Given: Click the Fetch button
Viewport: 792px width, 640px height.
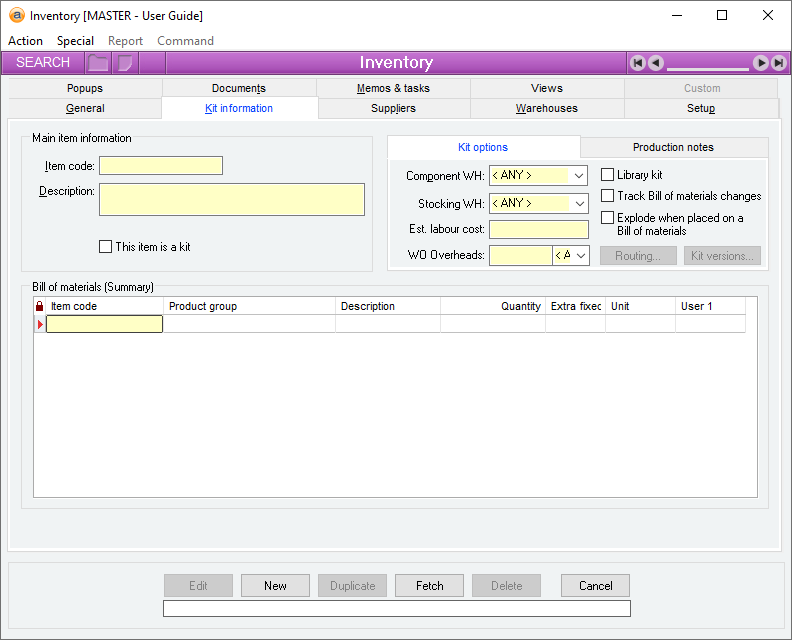Looking at the screenshot, I should (x=430, y=586).
